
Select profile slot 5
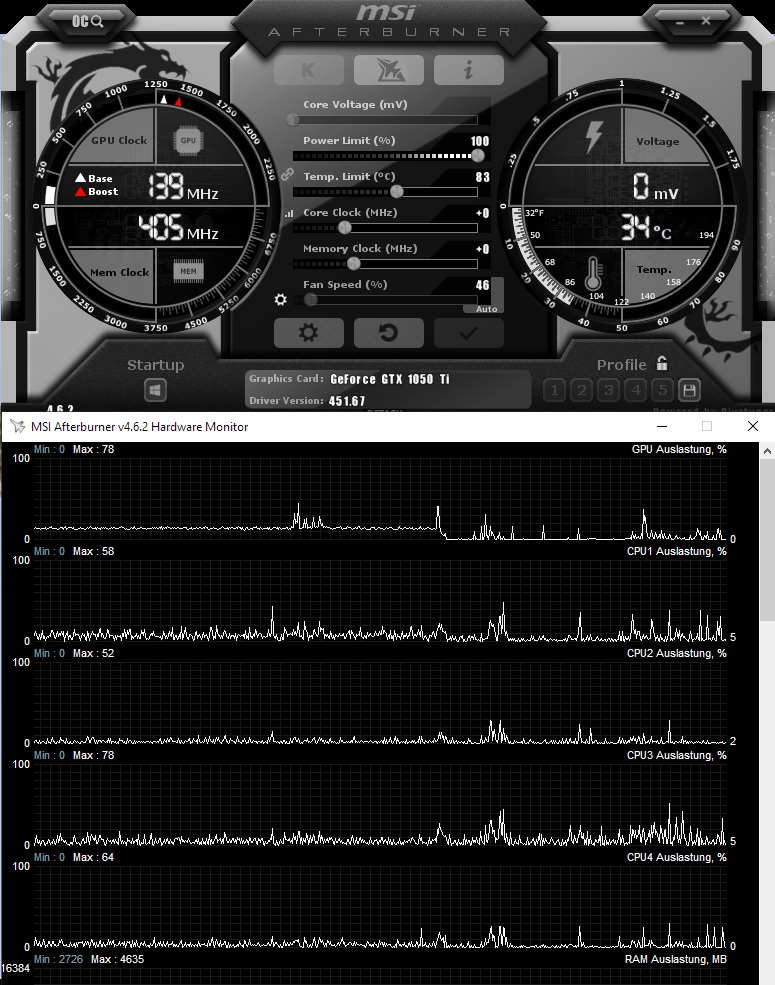pos(663,391)
